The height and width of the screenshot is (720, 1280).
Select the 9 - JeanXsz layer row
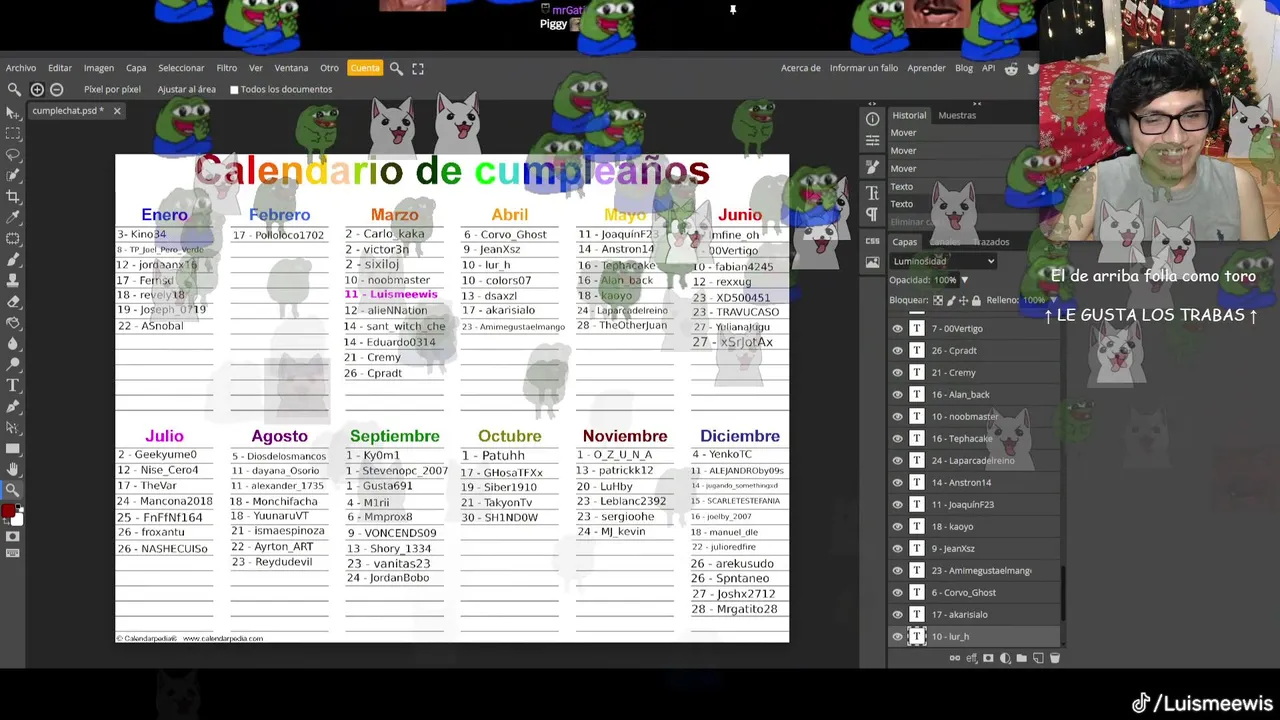point(975,548)
